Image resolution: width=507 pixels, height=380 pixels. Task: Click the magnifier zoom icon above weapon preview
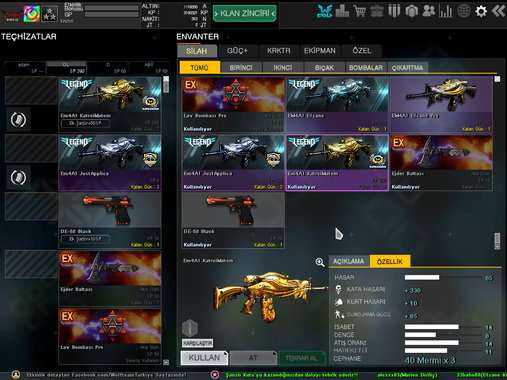click(320, 262)
